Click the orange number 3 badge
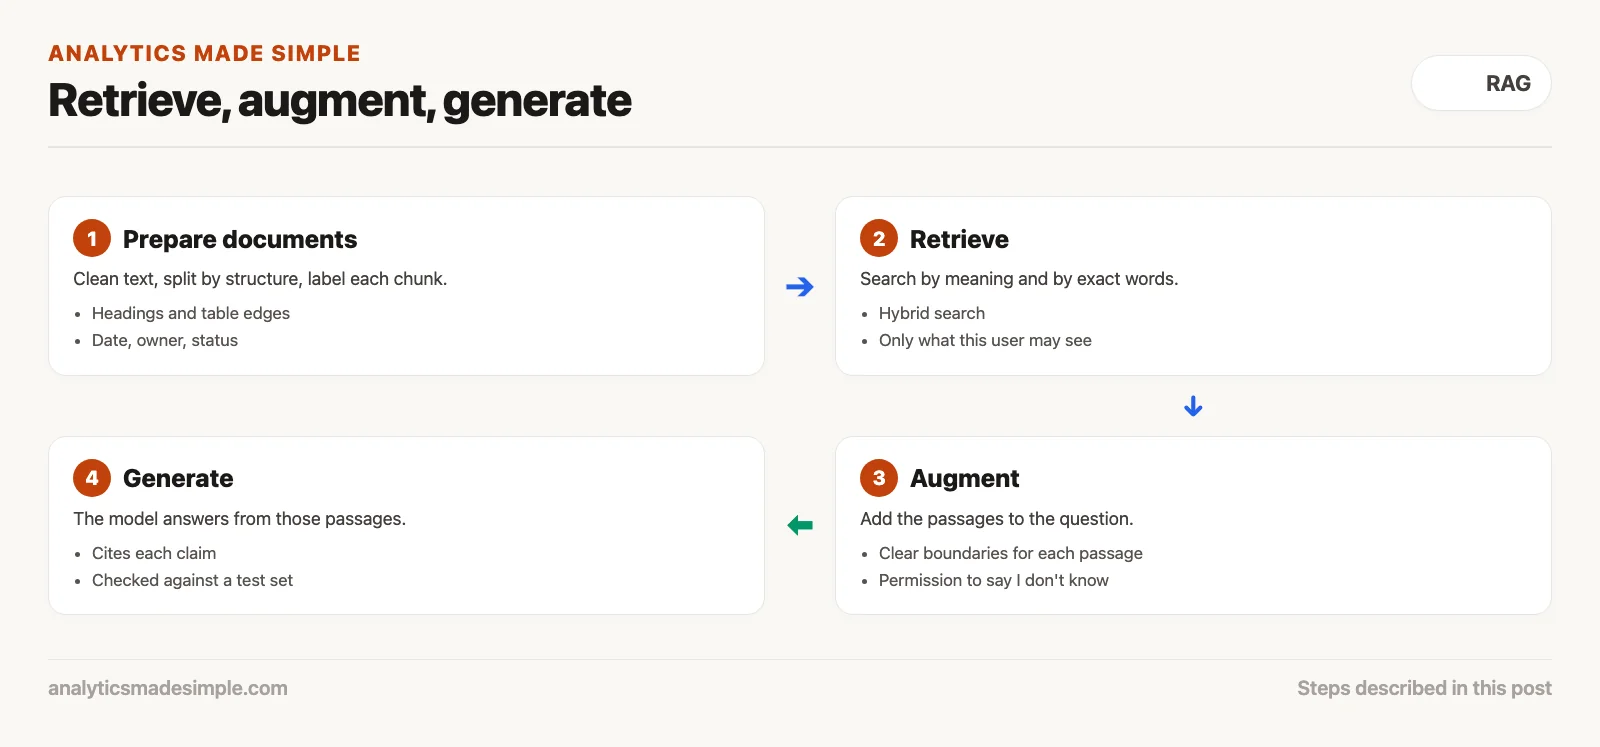The width and height of the screenshot is (1600, 747). (x=879, y=478)
